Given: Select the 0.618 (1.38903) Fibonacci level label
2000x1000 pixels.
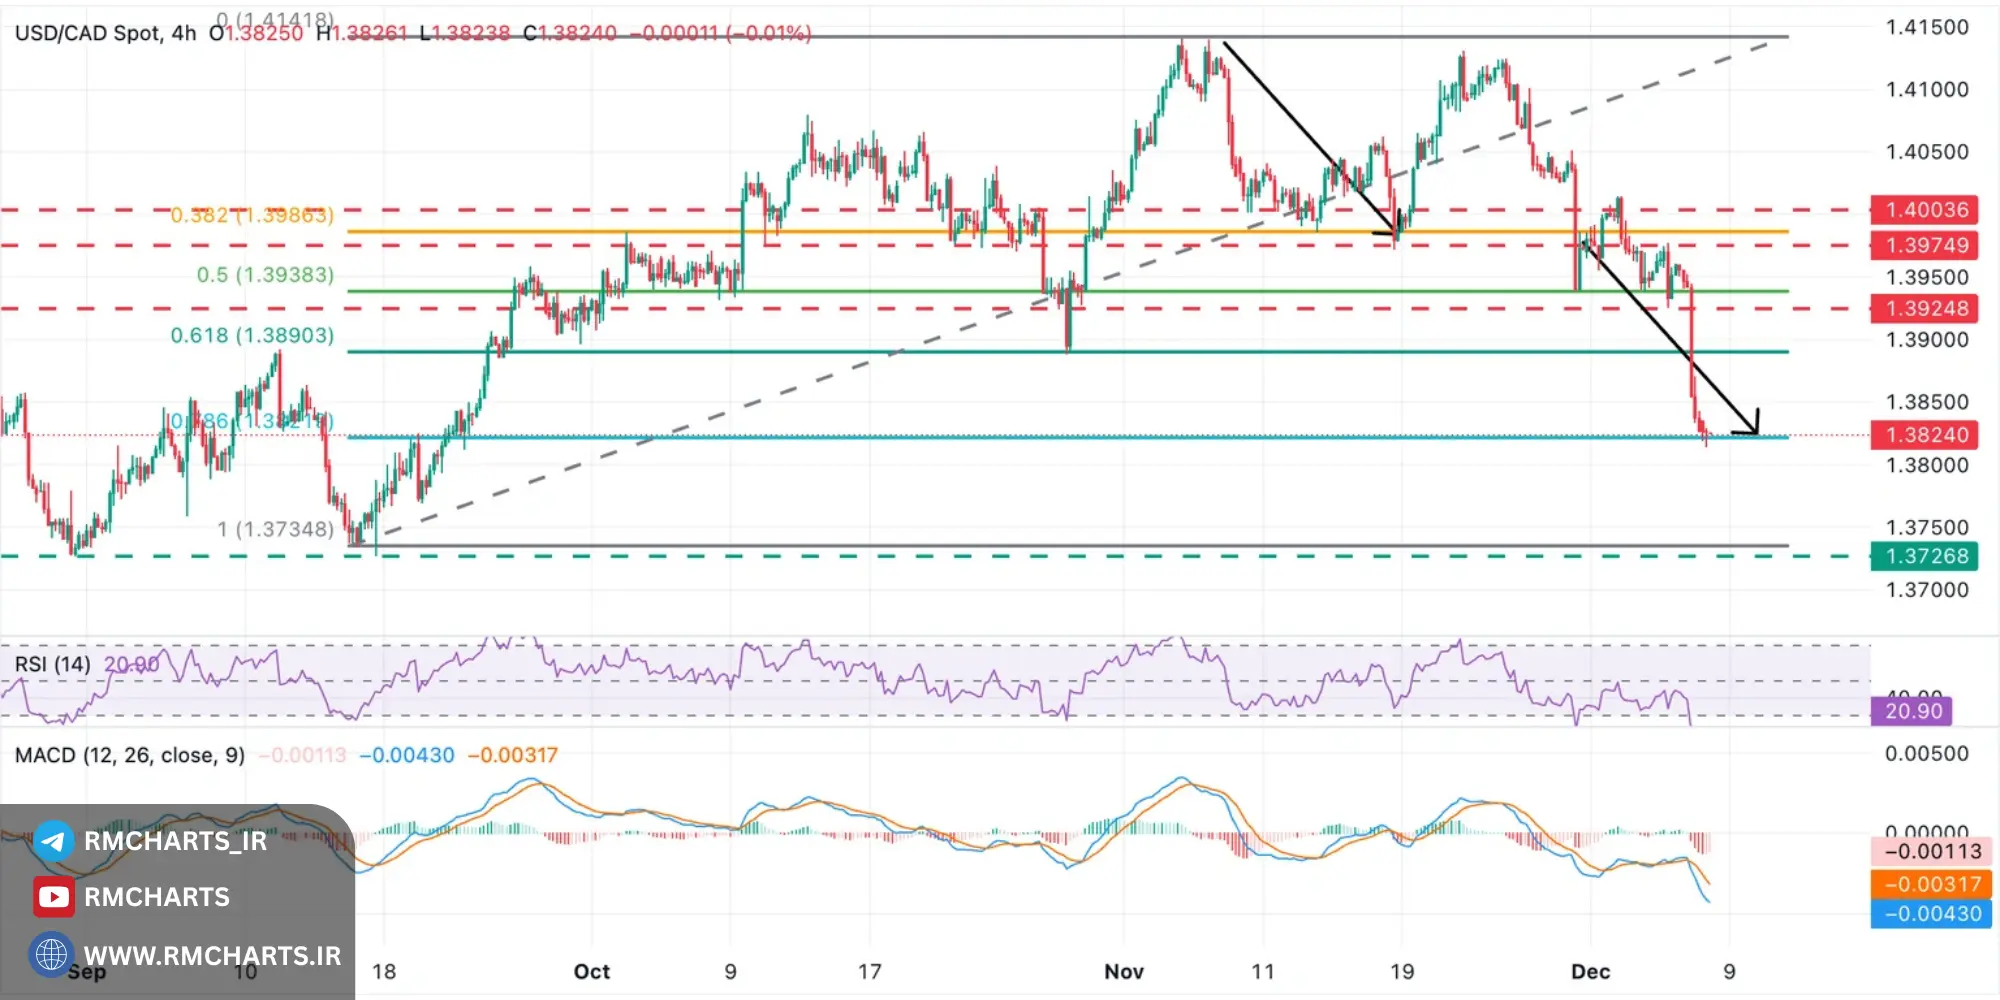Looking at the screenshot, I should [x=252, y=335].
